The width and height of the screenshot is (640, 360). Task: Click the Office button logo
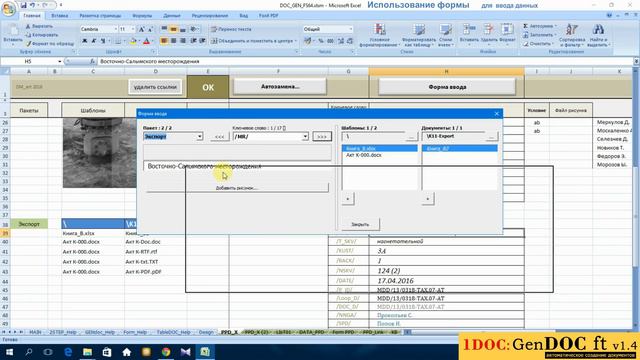9,9
